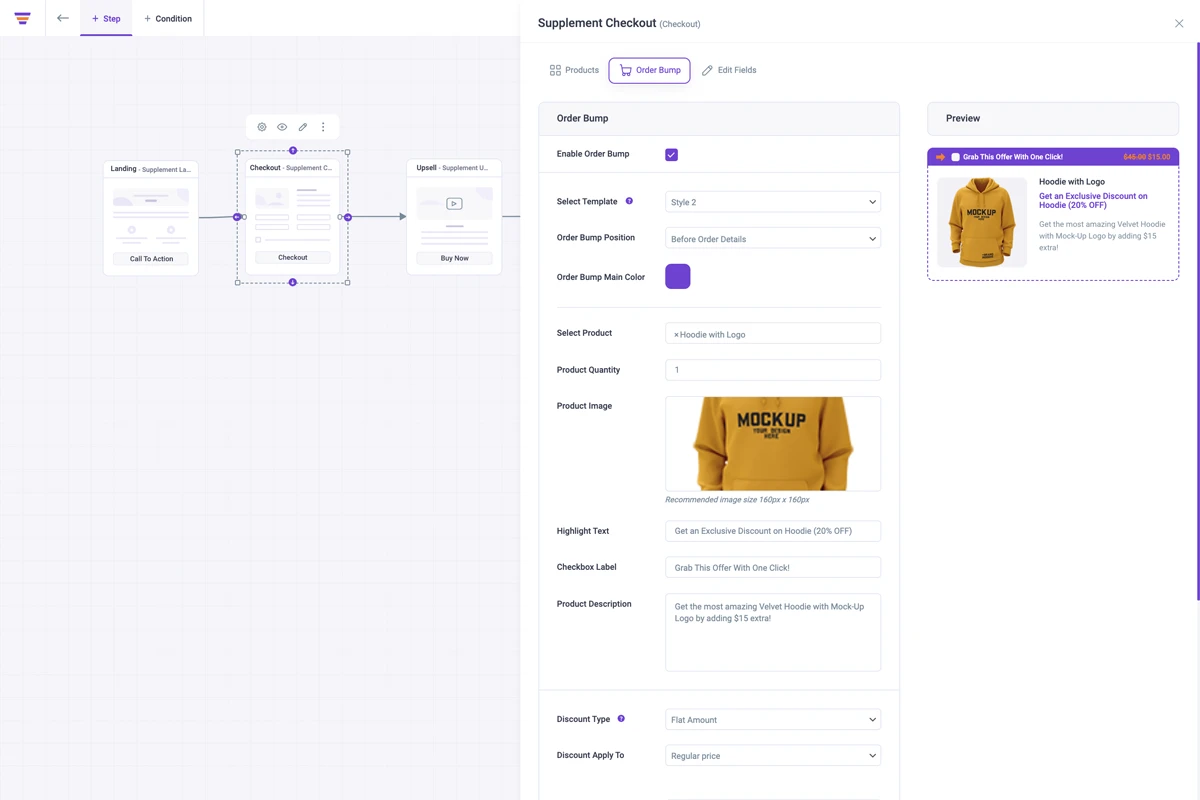Open three-dot more options for Checkout step
This screenshot has height=800, width=1200.
tap(323, 127)
